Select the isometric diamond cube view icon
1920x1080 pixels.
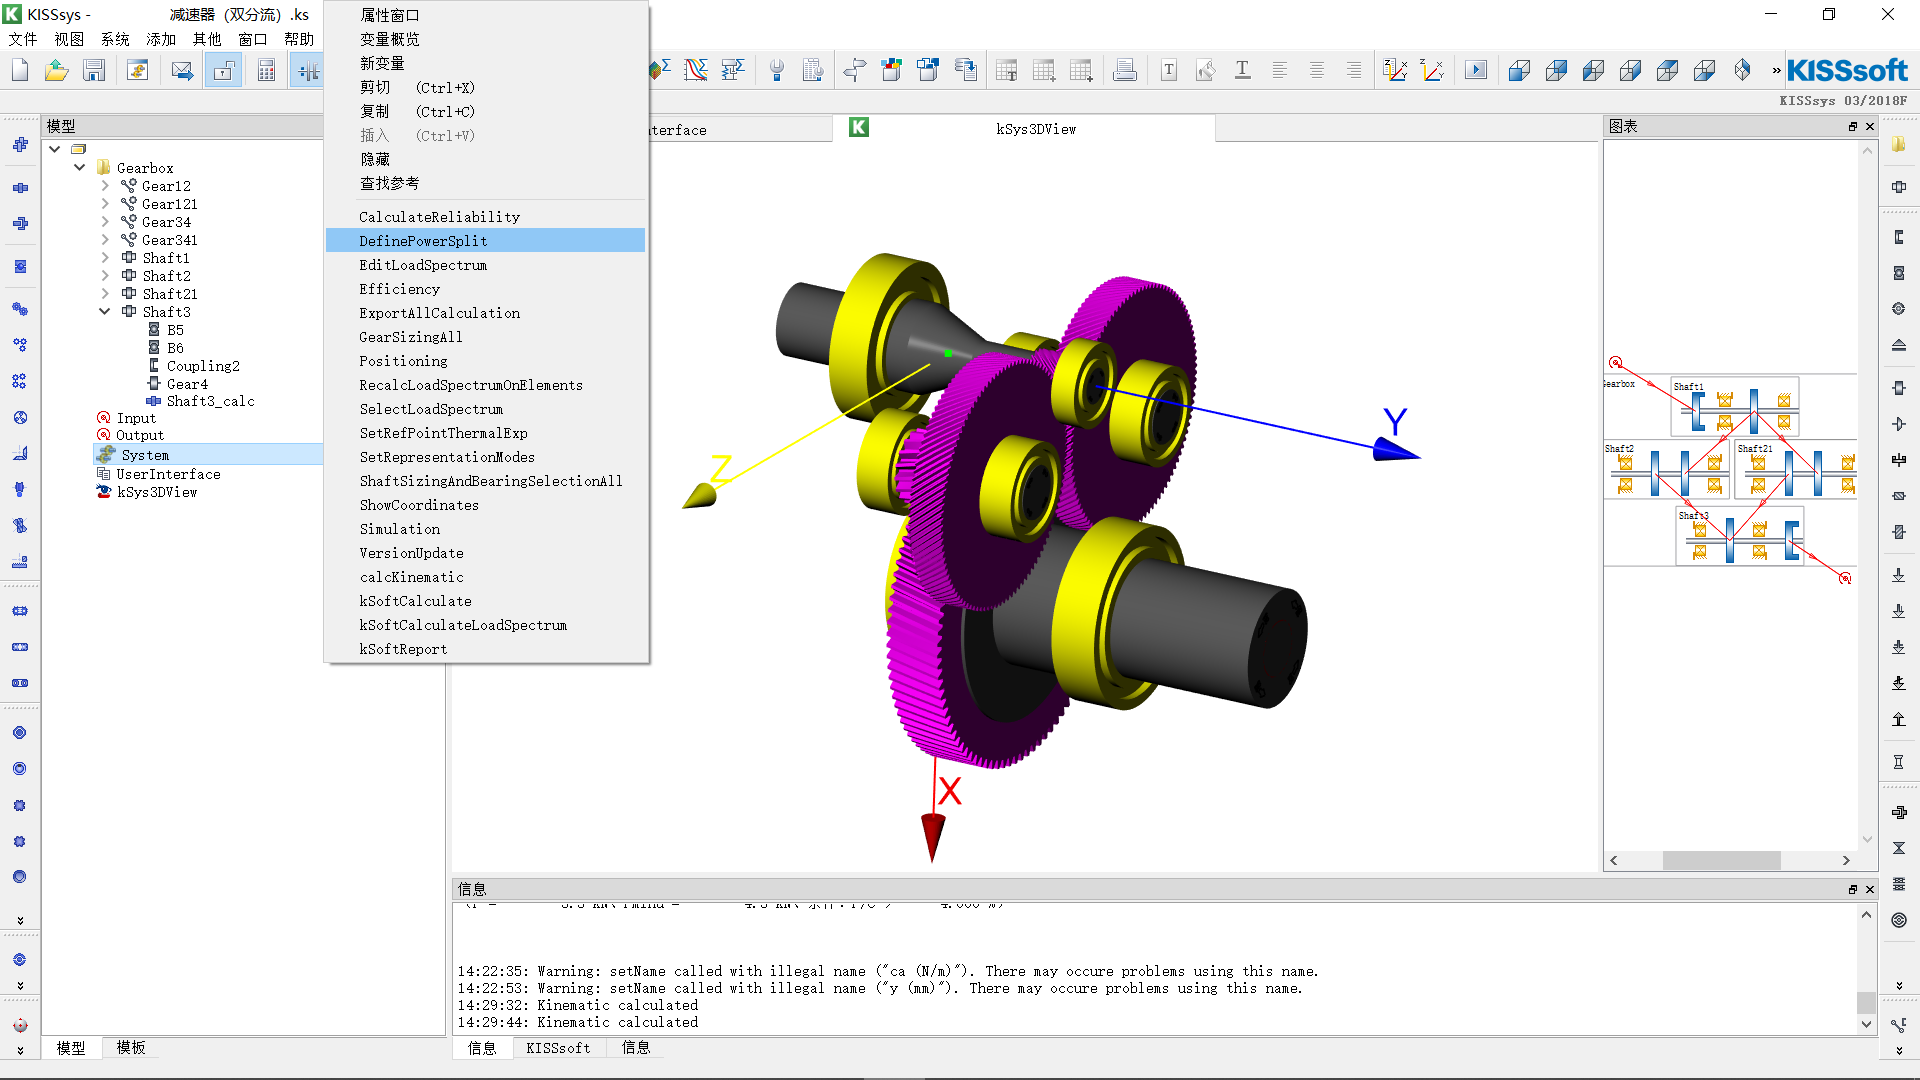[1742, 70]
